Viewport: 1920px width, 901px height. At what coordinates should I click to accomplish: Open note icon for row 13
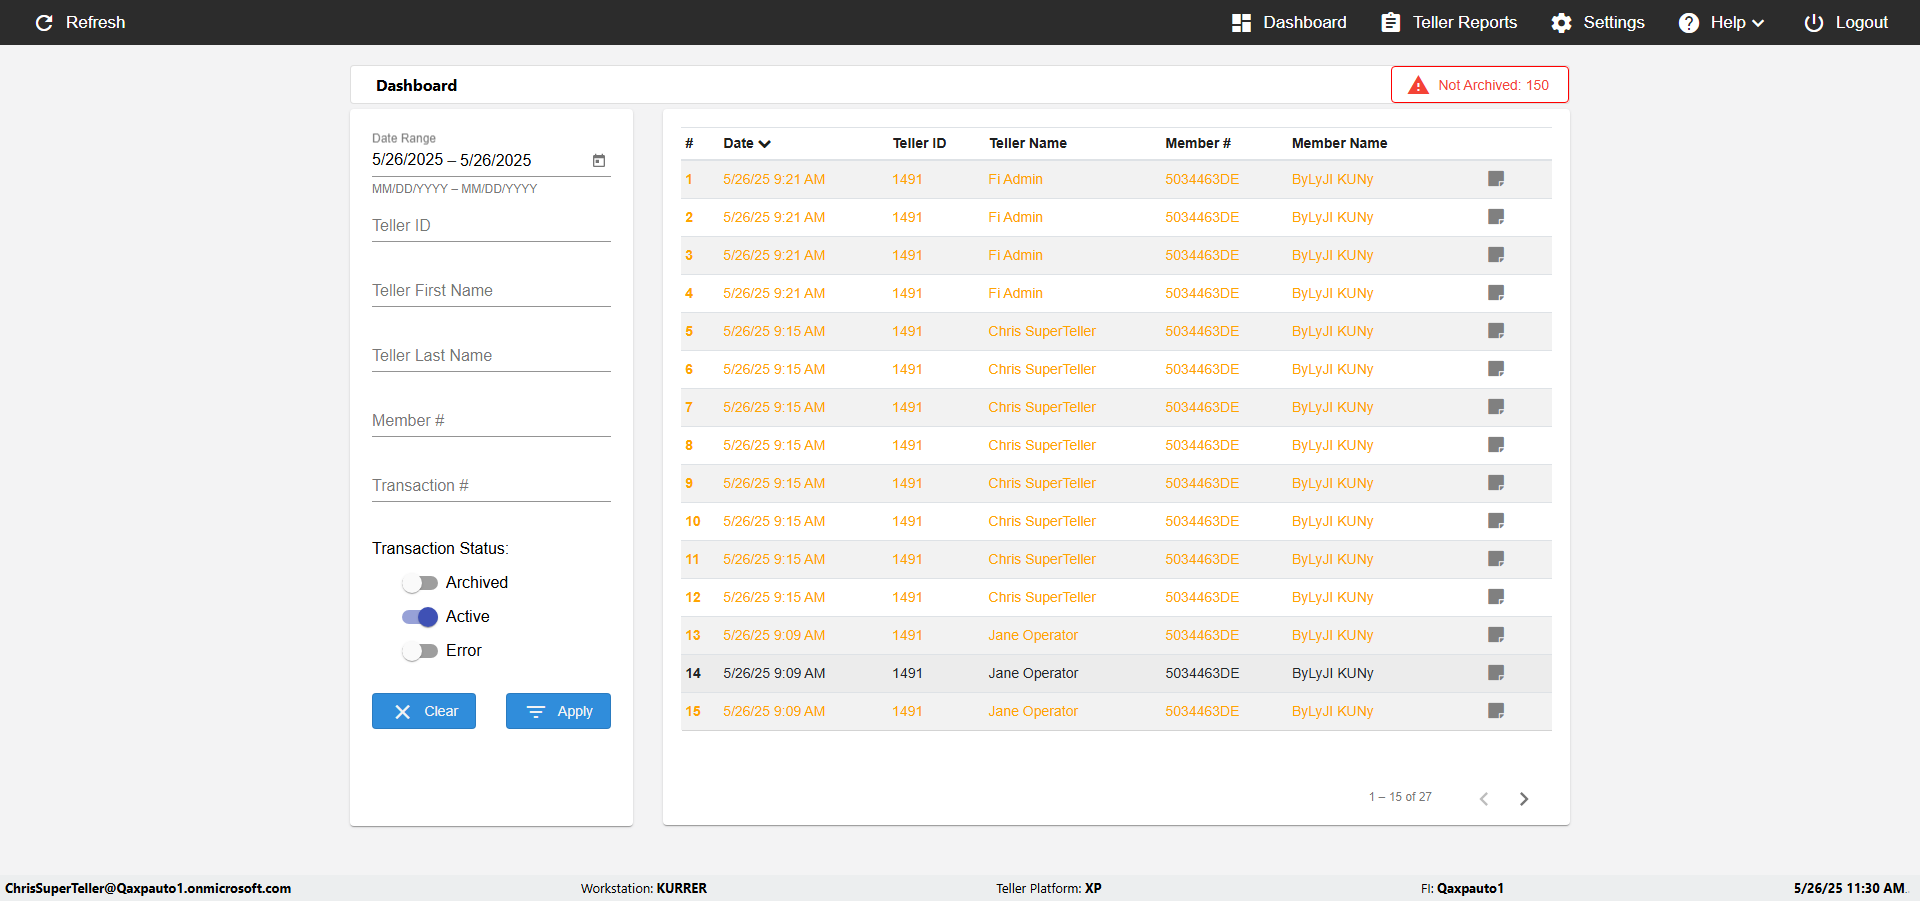[x=1496, y=635]
